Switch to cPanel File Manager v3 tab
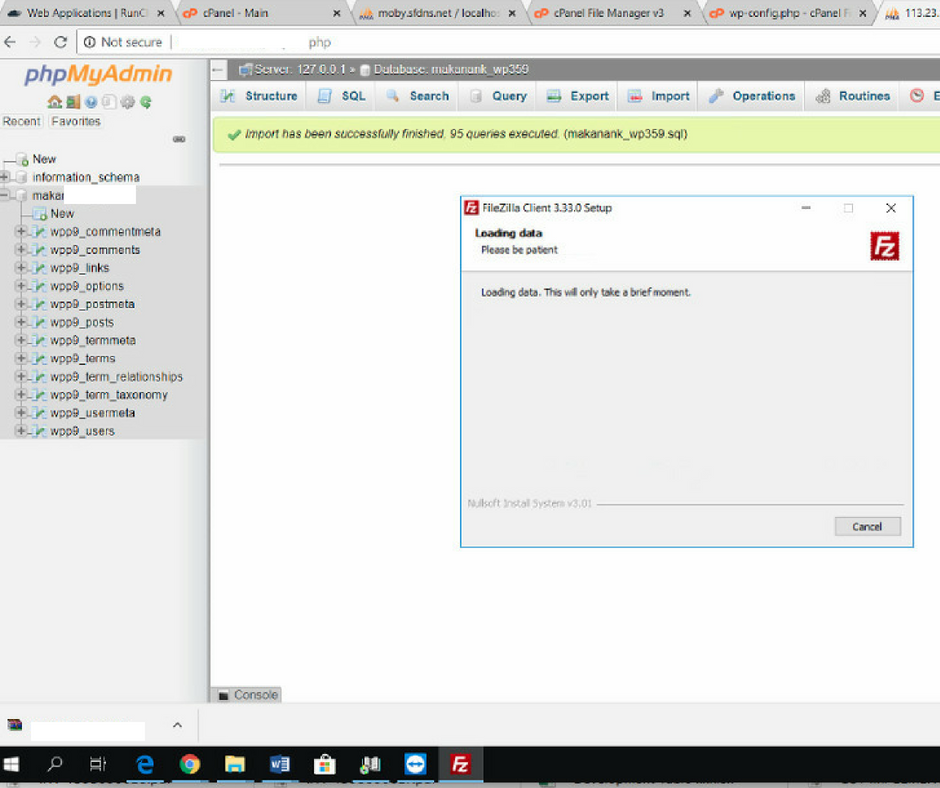The width and height of the screenshot is (940, 788). [611, 13]
